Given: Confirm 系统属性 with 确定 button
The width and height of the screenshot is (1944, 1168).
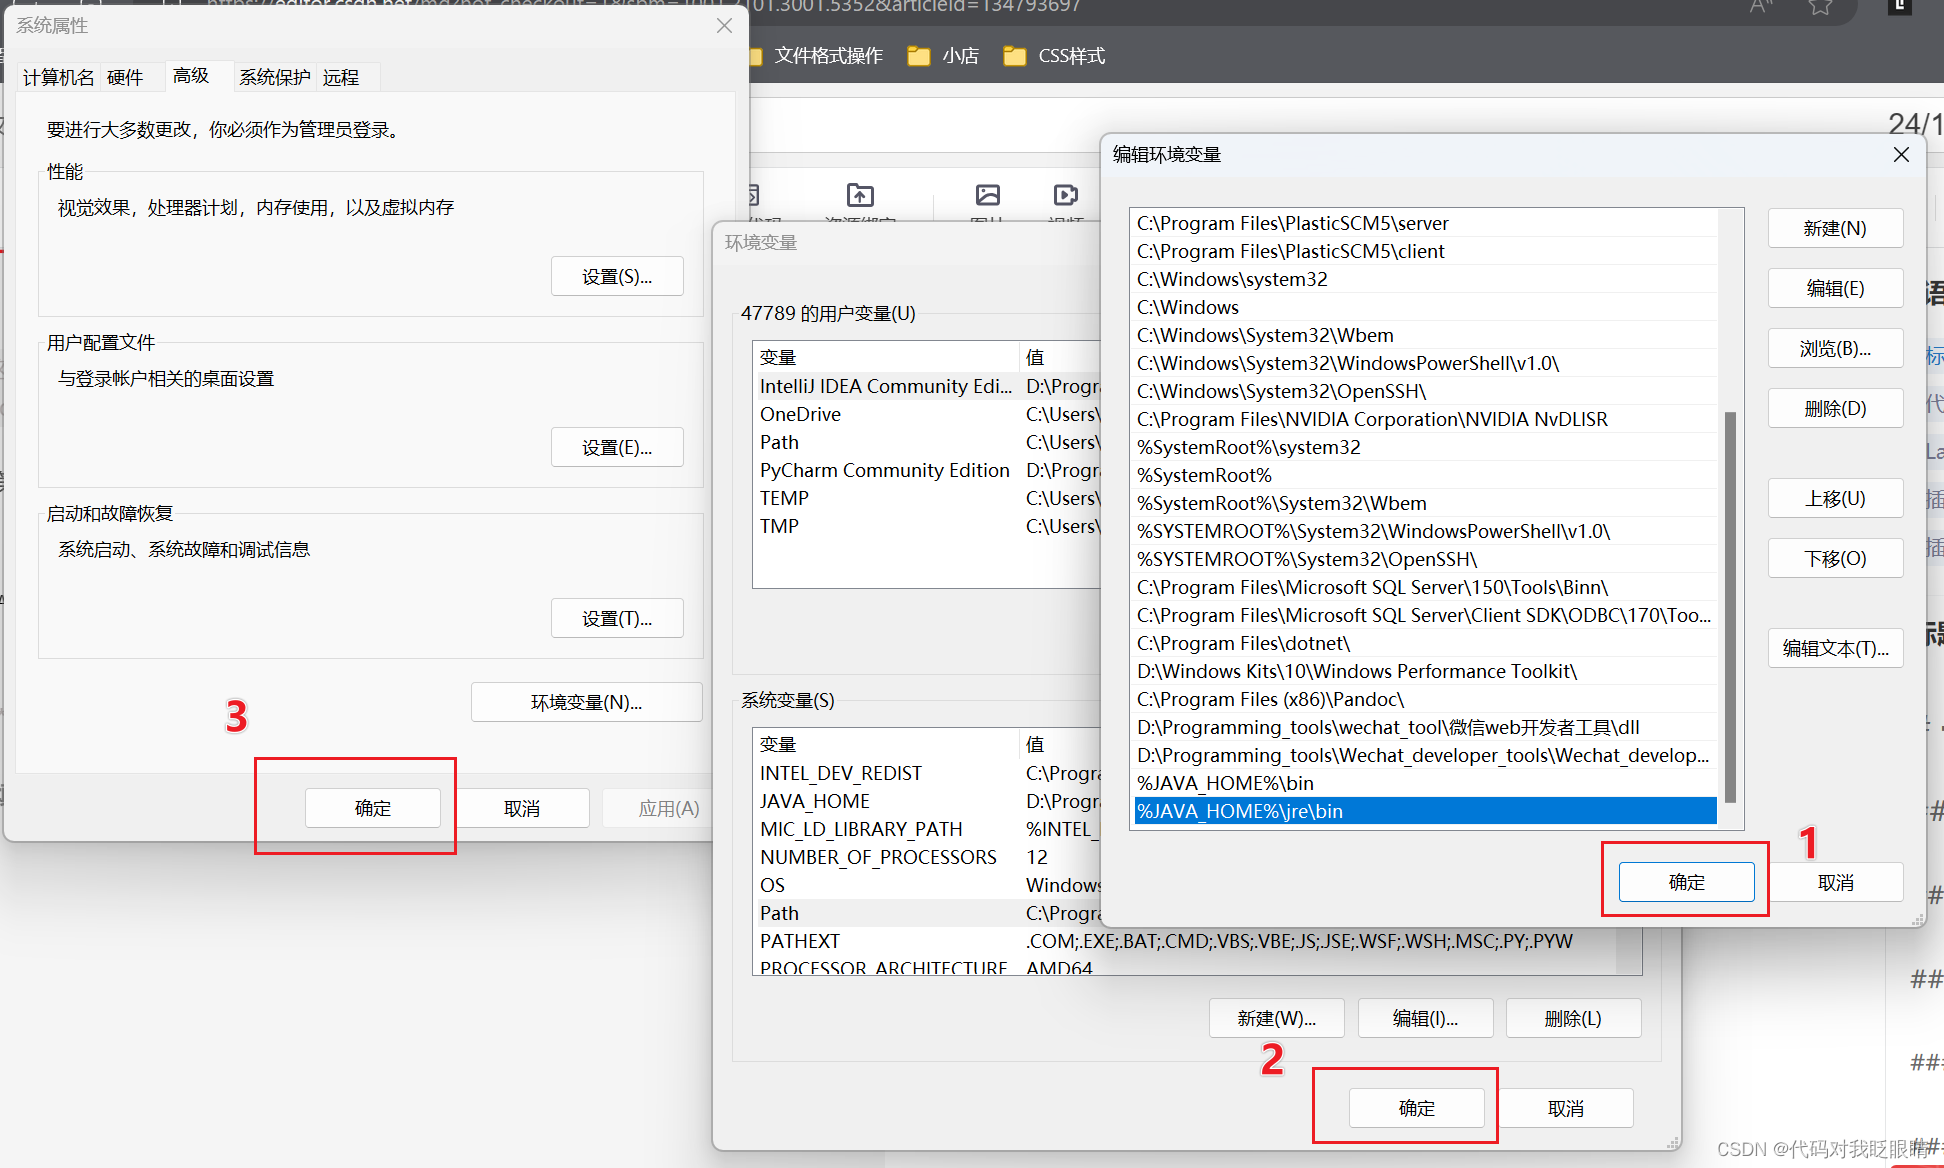Looking at the screenshot, I should pos(373,808).
